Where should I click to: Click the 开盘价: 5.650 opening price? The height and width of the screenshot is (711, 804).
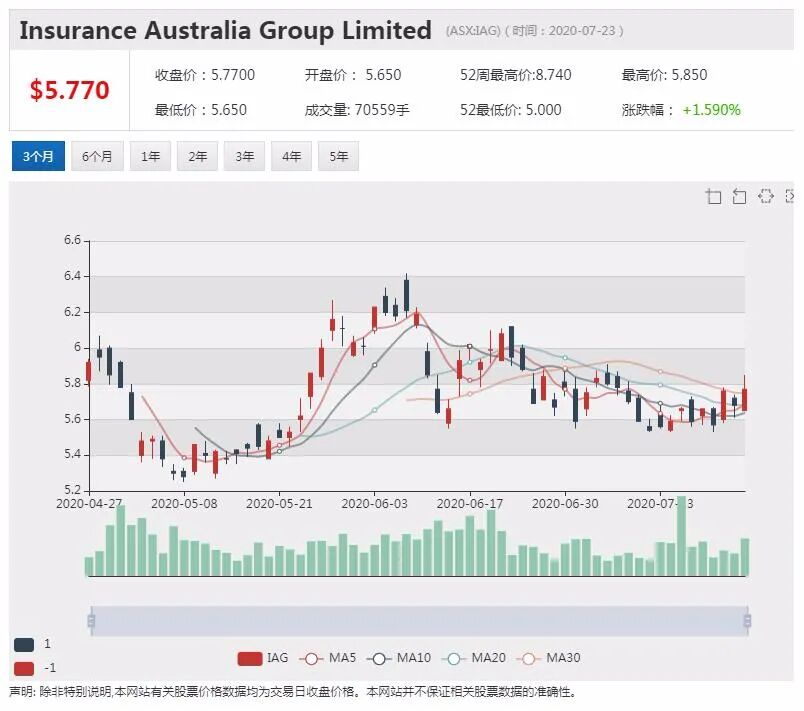(x=353, y=75)
